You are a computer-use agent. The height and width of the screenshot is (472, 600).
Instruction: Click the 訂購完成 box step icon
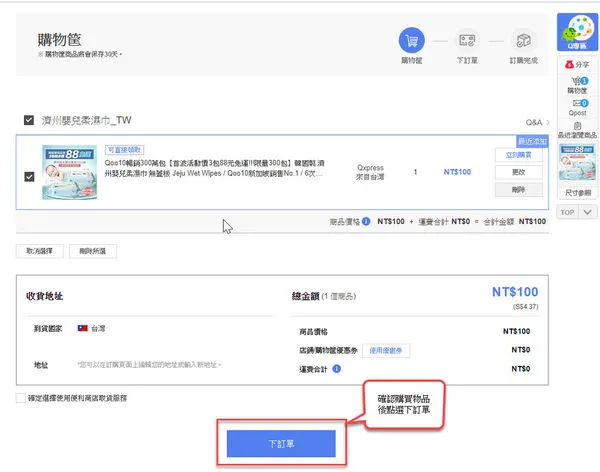tap(523, 40)
